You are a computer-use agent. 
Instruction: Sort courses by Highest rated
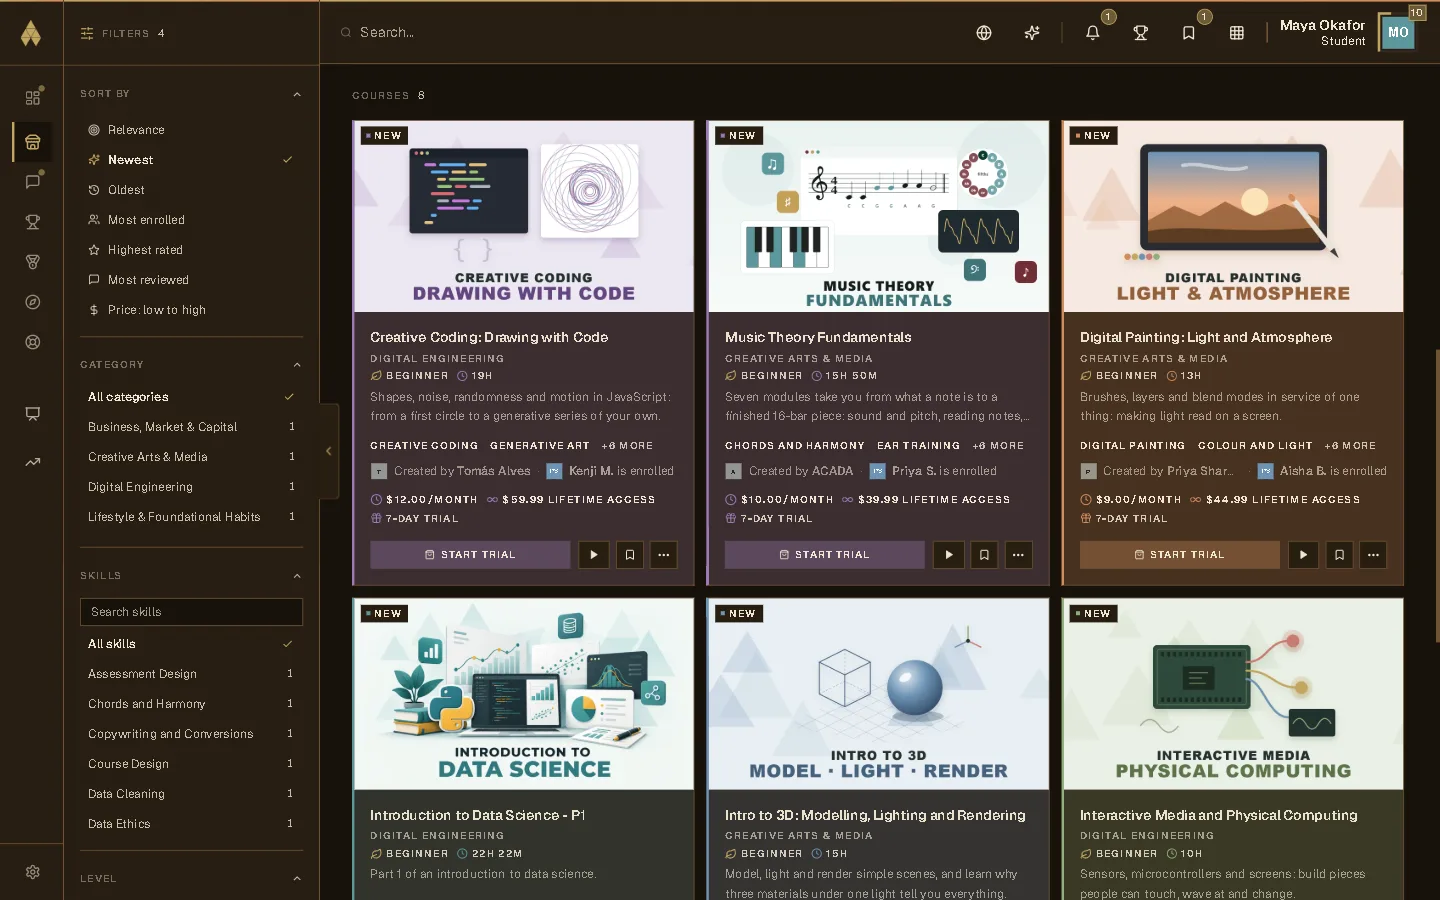[x=191, y=250]
